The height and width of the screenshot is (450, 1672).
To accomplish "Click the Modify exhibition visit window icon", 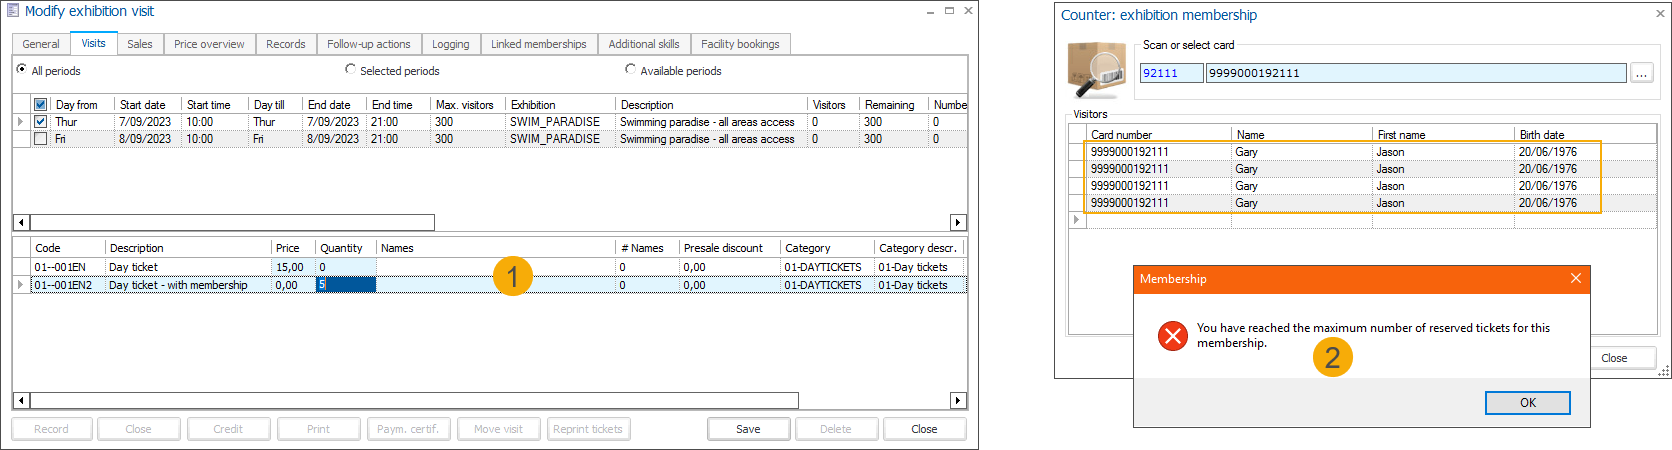I will [12, 11].
